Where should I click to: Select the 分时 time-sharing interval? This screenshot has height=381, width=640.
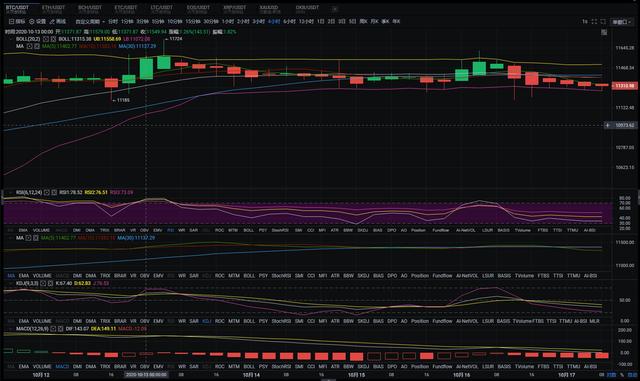tap(113, 21)
